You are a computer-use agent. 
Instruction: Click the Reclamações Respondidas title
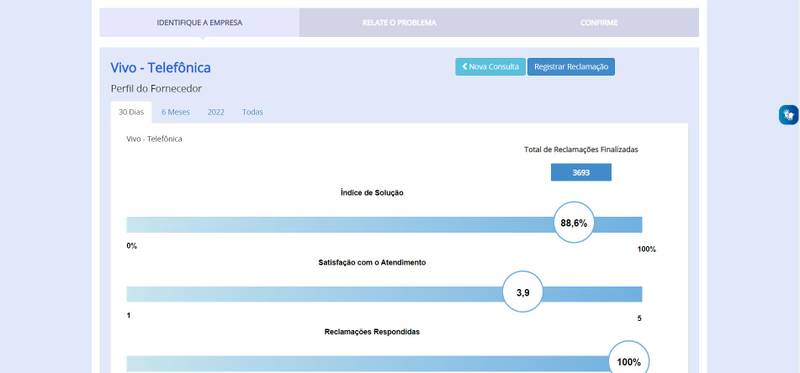(372, 332)
